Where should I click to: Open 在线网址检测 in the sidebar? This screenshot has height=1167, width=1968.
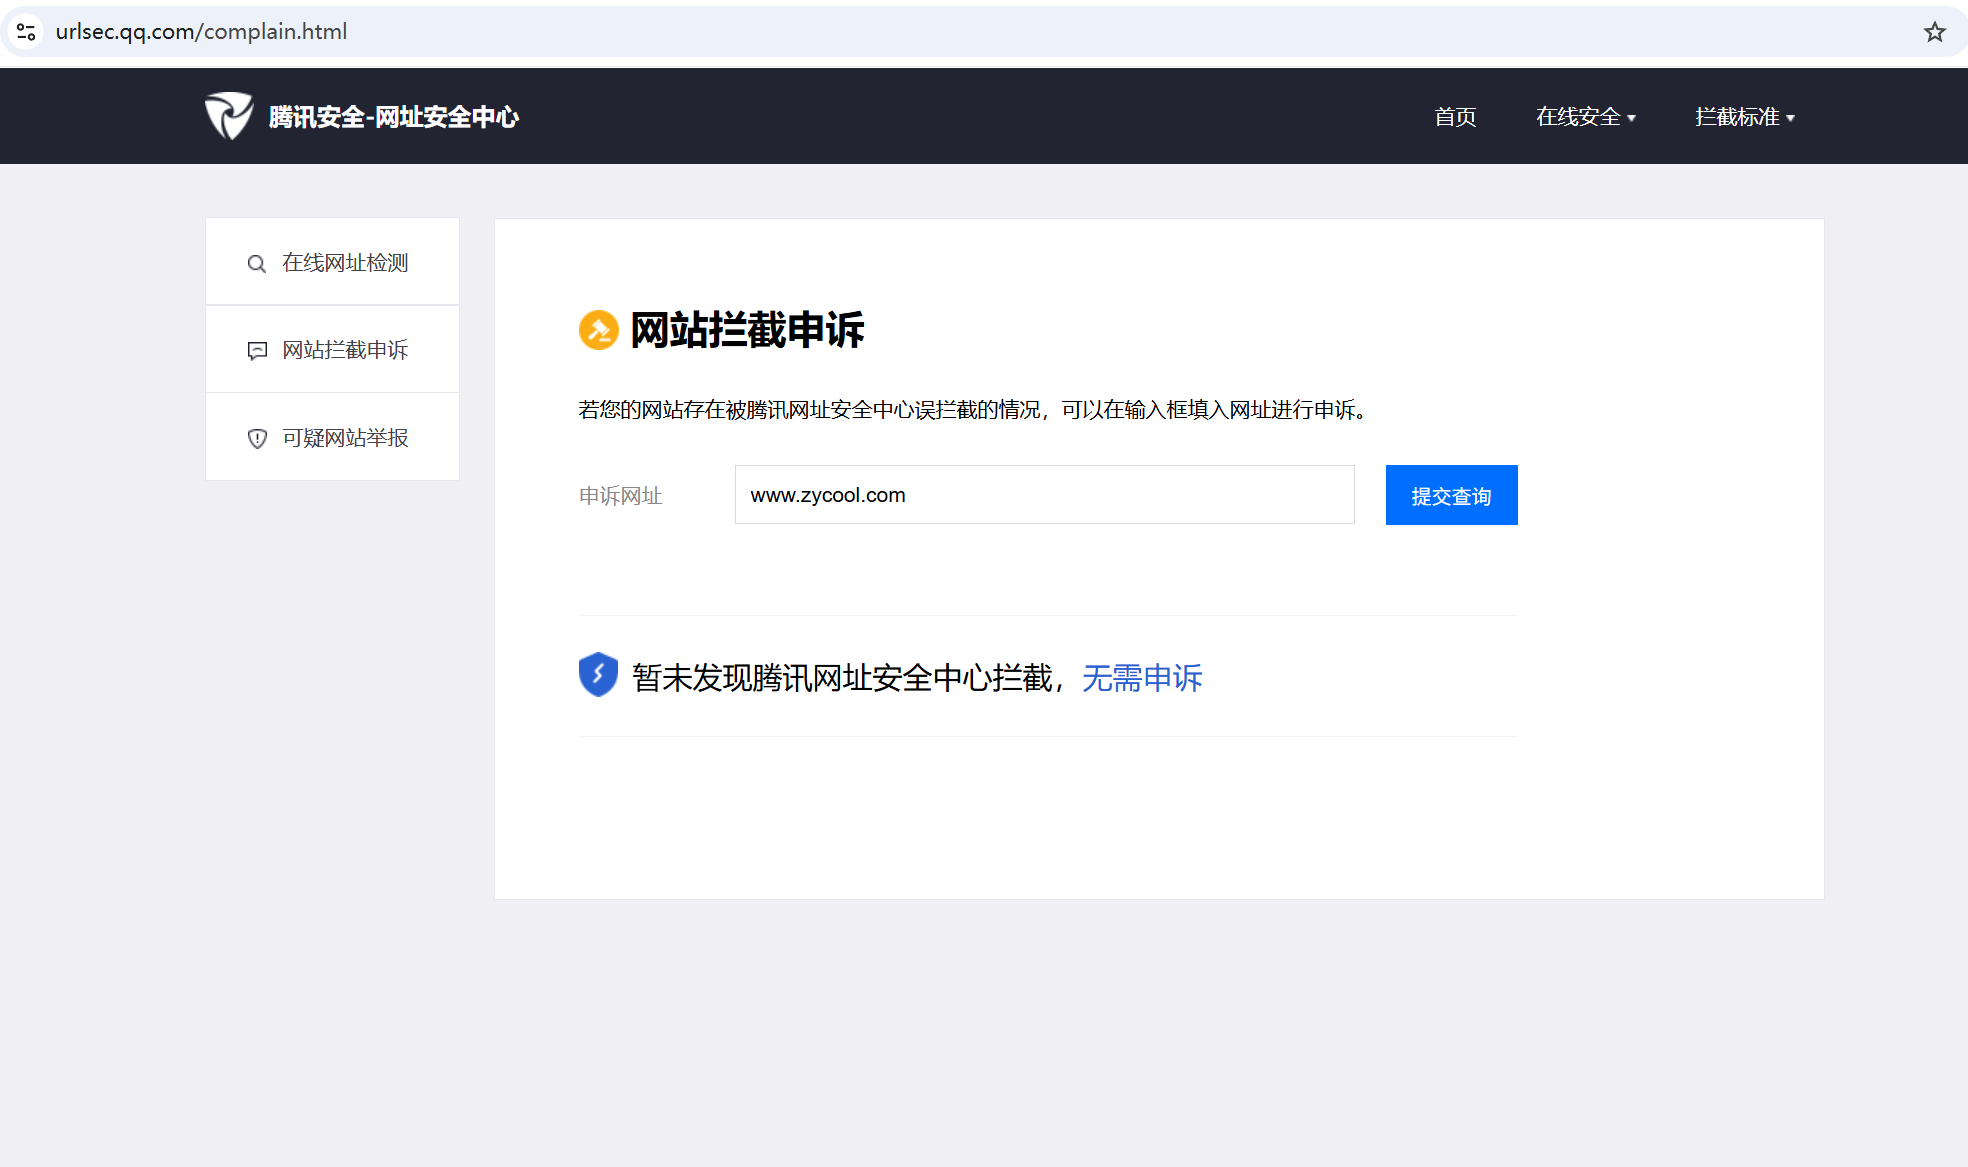click(345, 263)
